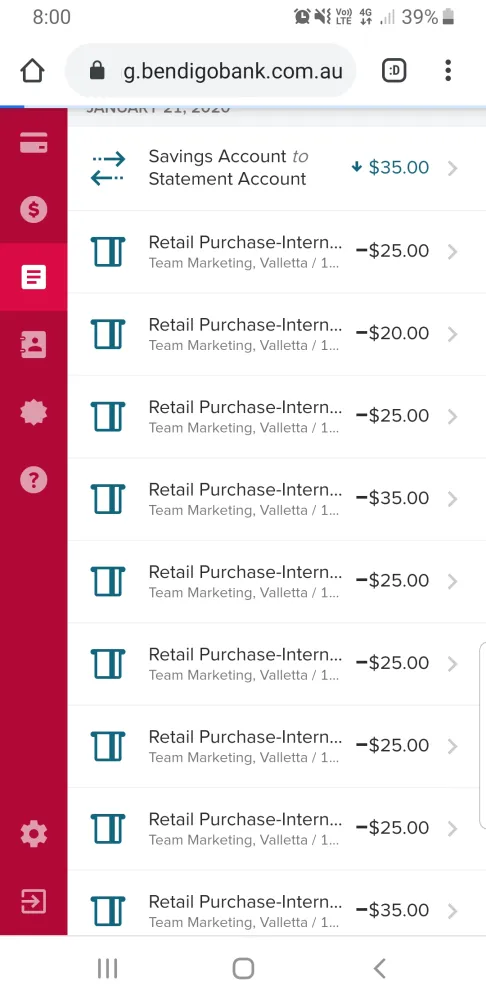The image size is (486, 1000).
Task: Tap the browser home icon
Action: coord(33,71)
